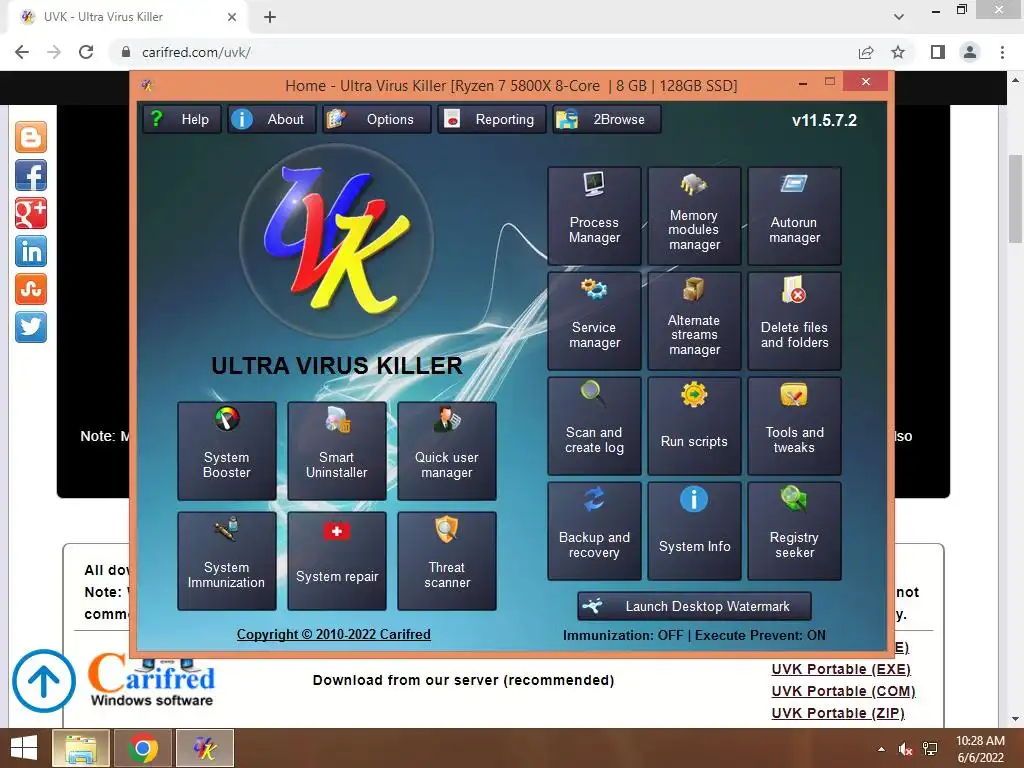Open Quick user manager
Screen dimensions: 1024x768
447,451
